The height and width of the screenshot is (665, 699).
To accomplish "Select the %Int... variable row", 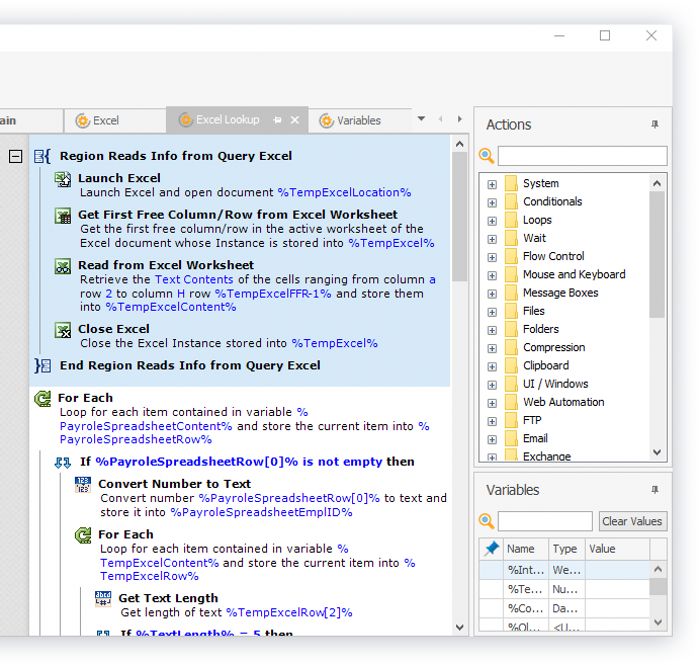I will coord(564,570).
